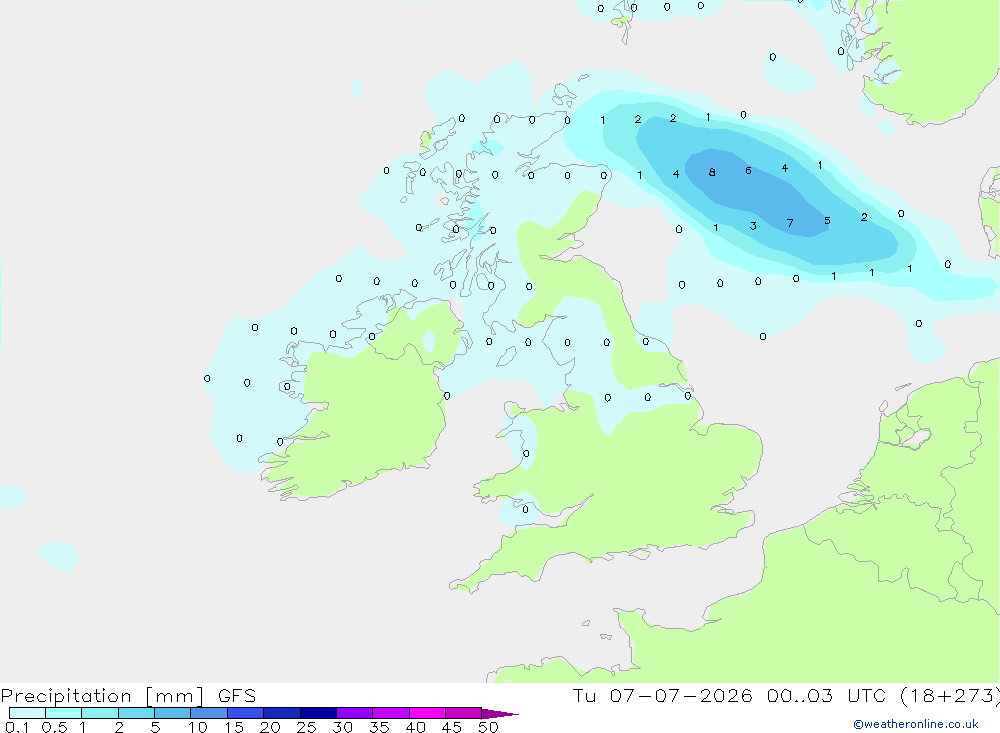
Task: Click the legend tick label '0.1'
Action: (17, 727)
